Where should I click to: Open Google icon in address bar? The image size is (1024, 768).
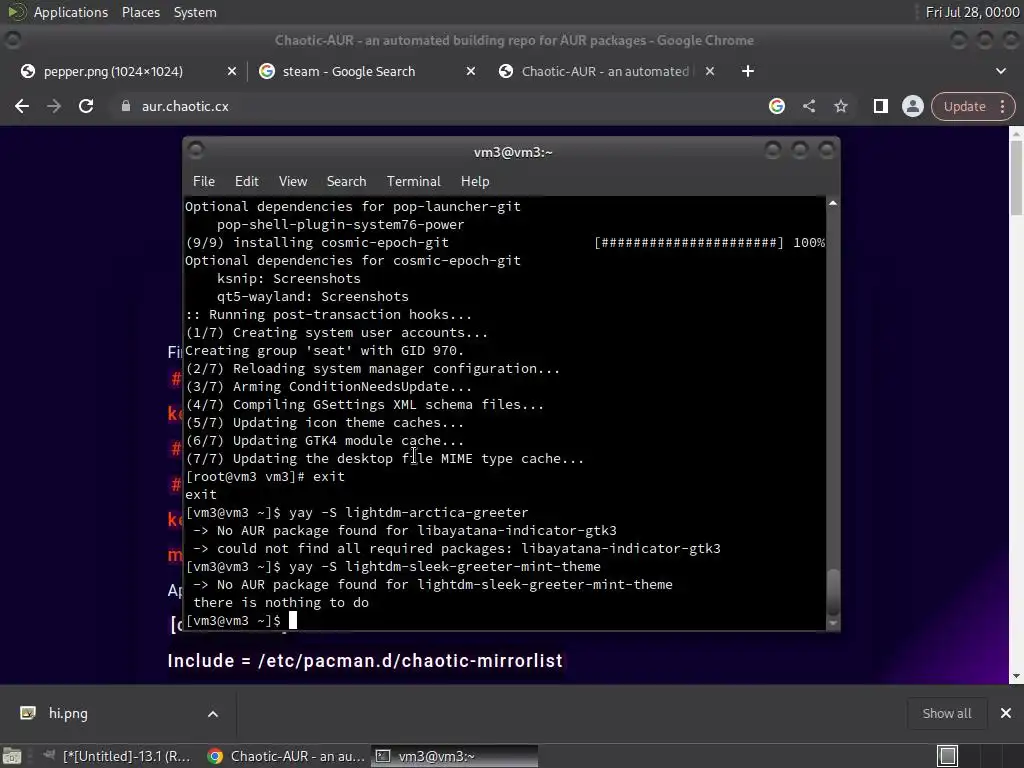point(776,106)
